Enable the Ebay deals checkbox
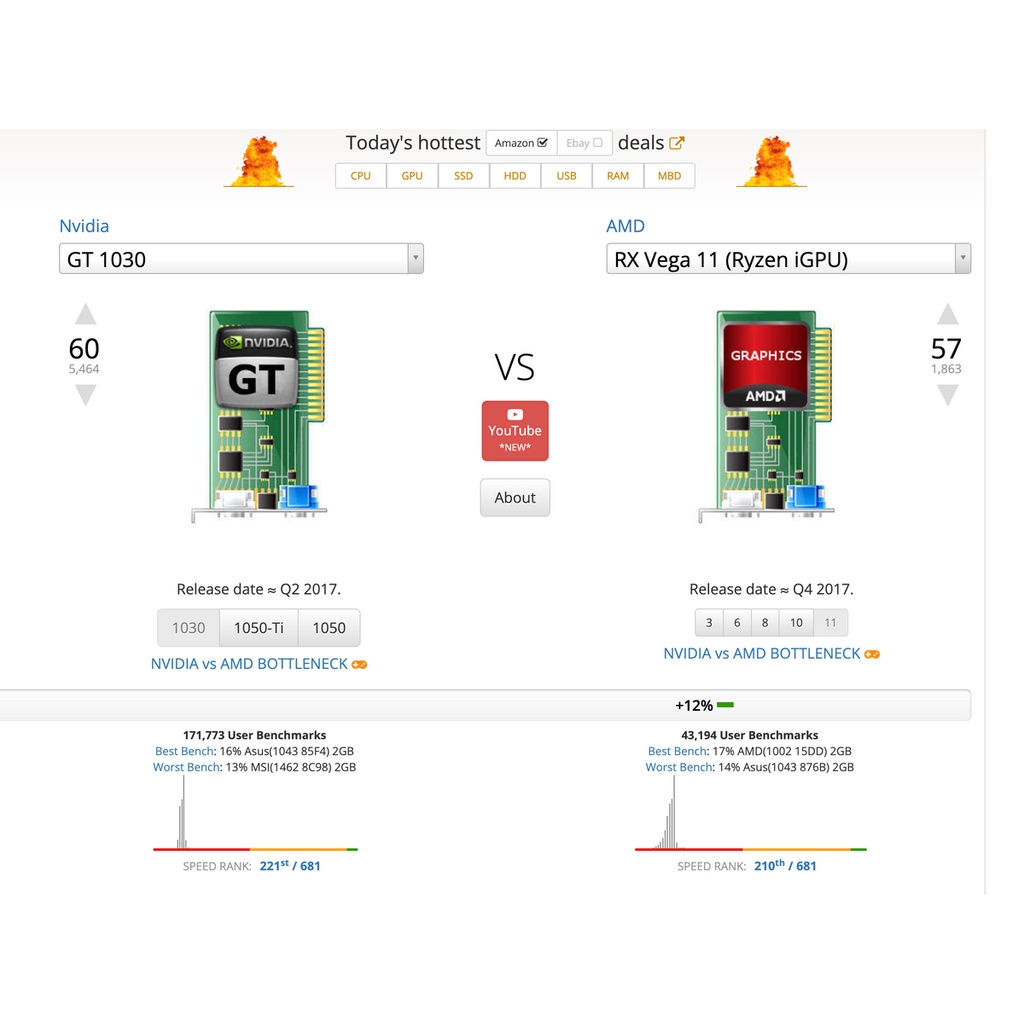The image size is (1024, 1024). (x=598, y=142)
